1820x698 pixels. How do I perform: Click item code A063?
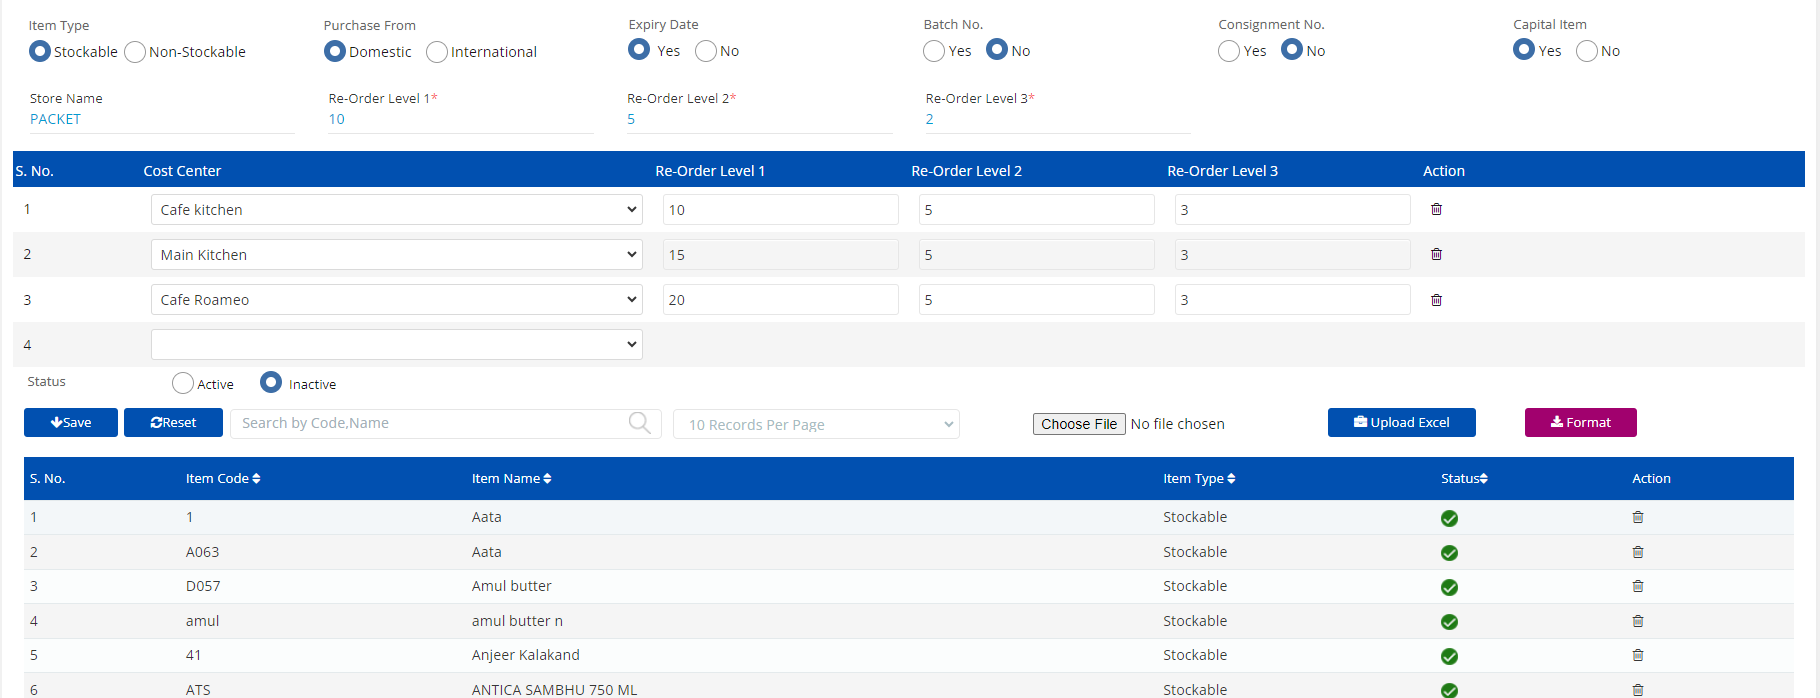pyautogui.click(x=203, y=552)
